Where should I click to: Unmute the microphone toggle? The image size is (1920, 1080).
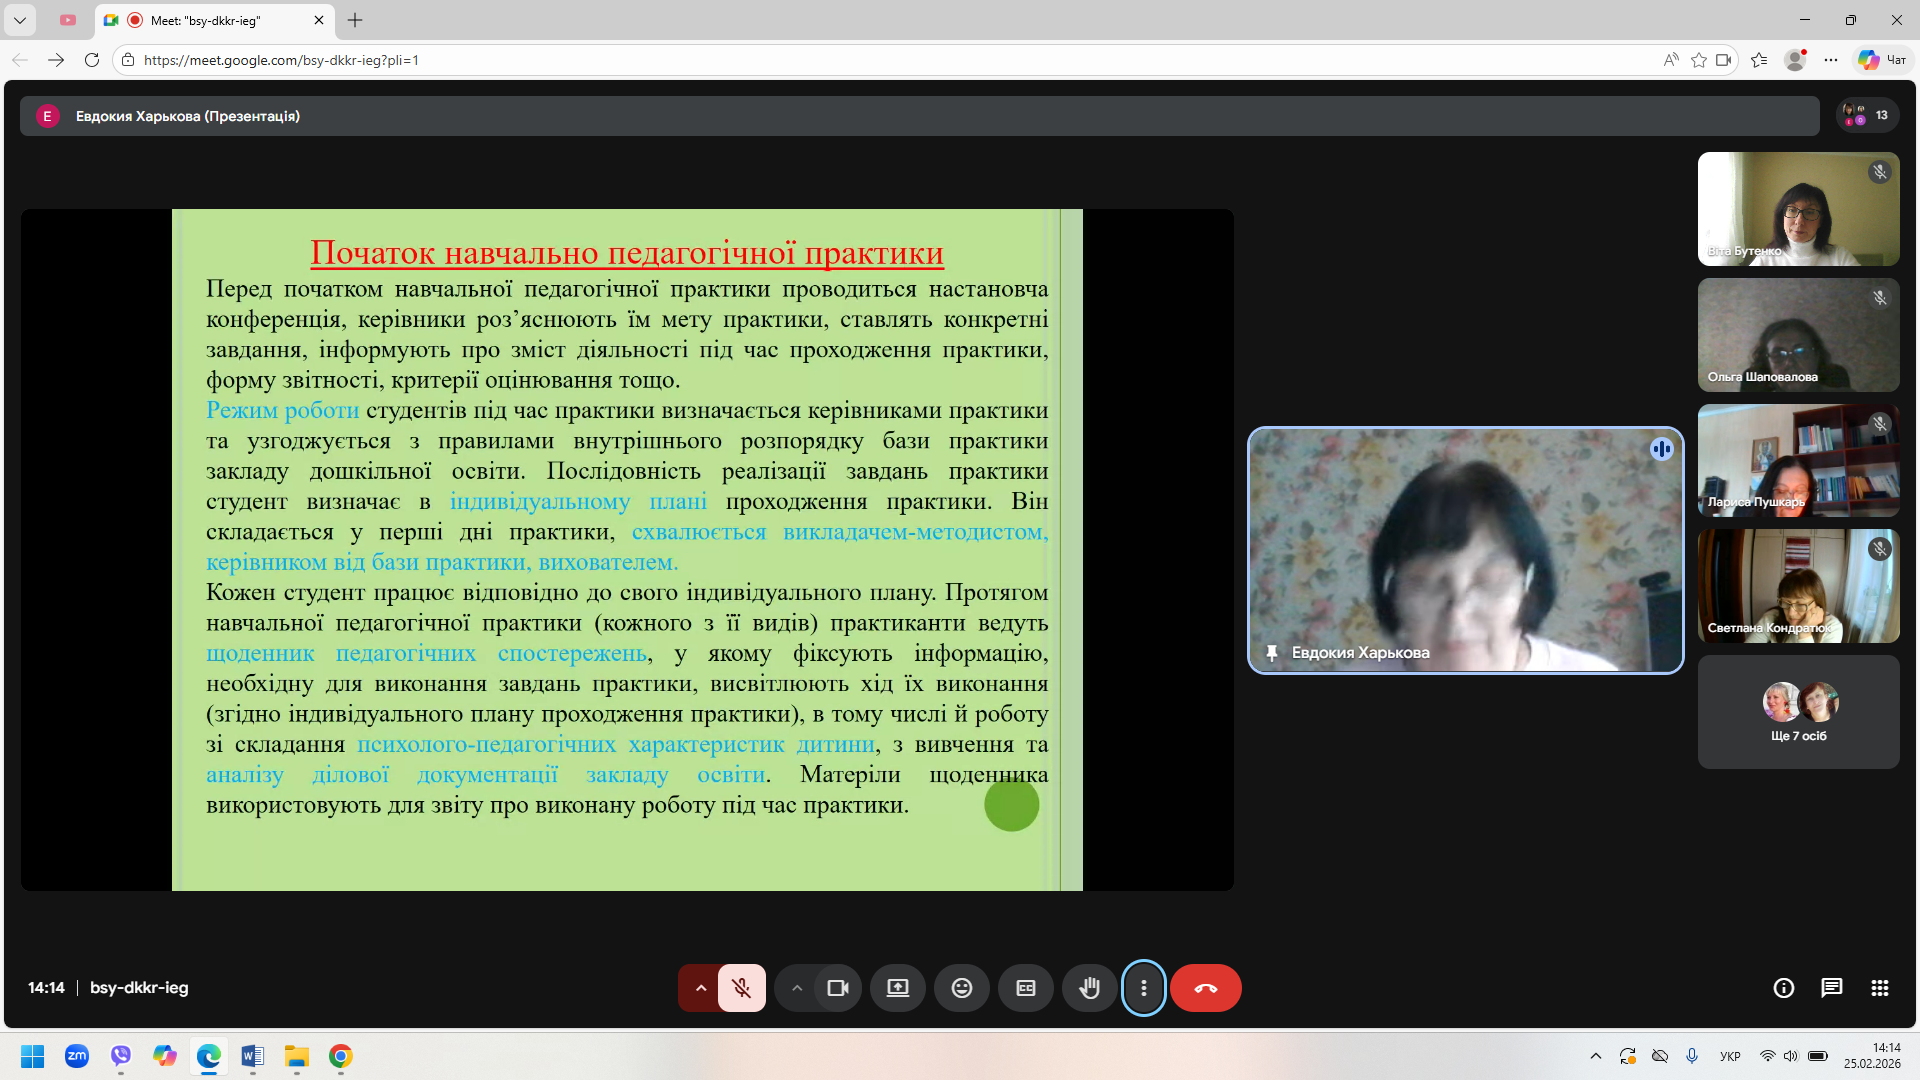click(x=741, y=988)
